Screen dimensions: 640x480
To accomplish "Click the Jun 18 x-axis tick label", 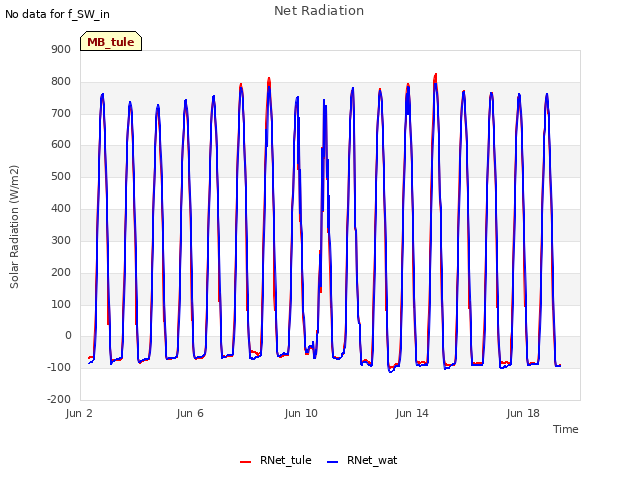I will [523, 413].
